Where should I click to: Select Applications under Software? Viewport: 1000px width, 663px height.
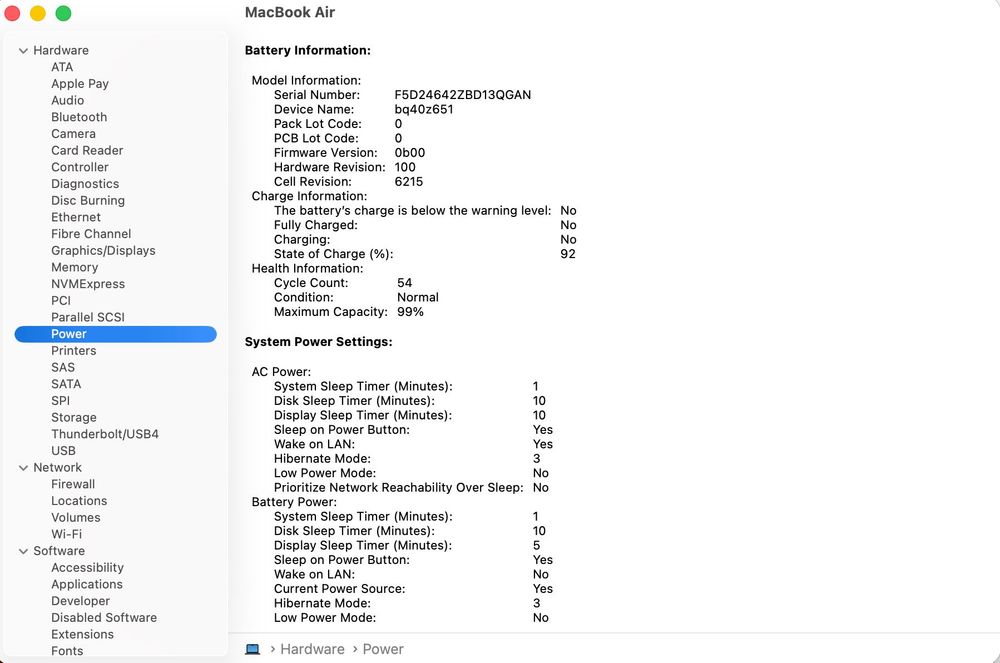click(87, 584)
